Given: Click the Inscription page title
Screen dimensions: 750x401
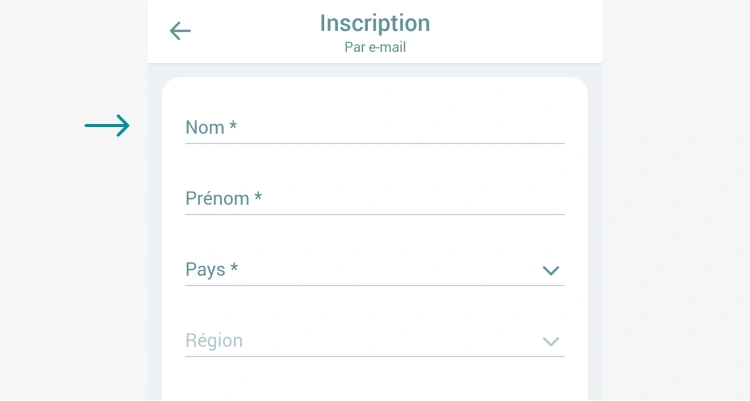Looking at the screenshot, I should (375, 23).
